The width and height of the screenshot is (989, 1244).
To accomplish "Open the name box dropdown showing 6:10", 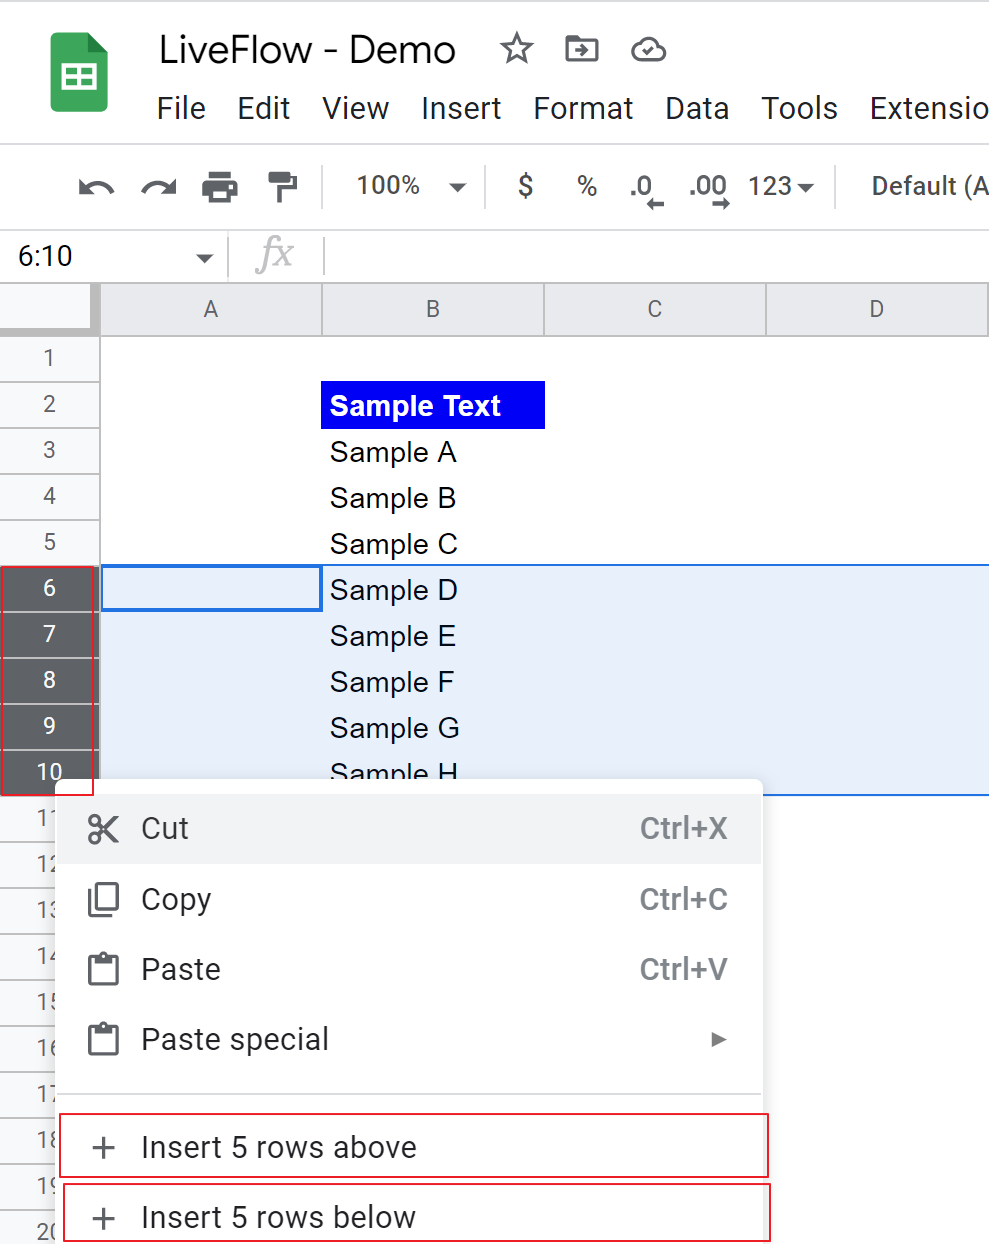I will coord(110,256).
